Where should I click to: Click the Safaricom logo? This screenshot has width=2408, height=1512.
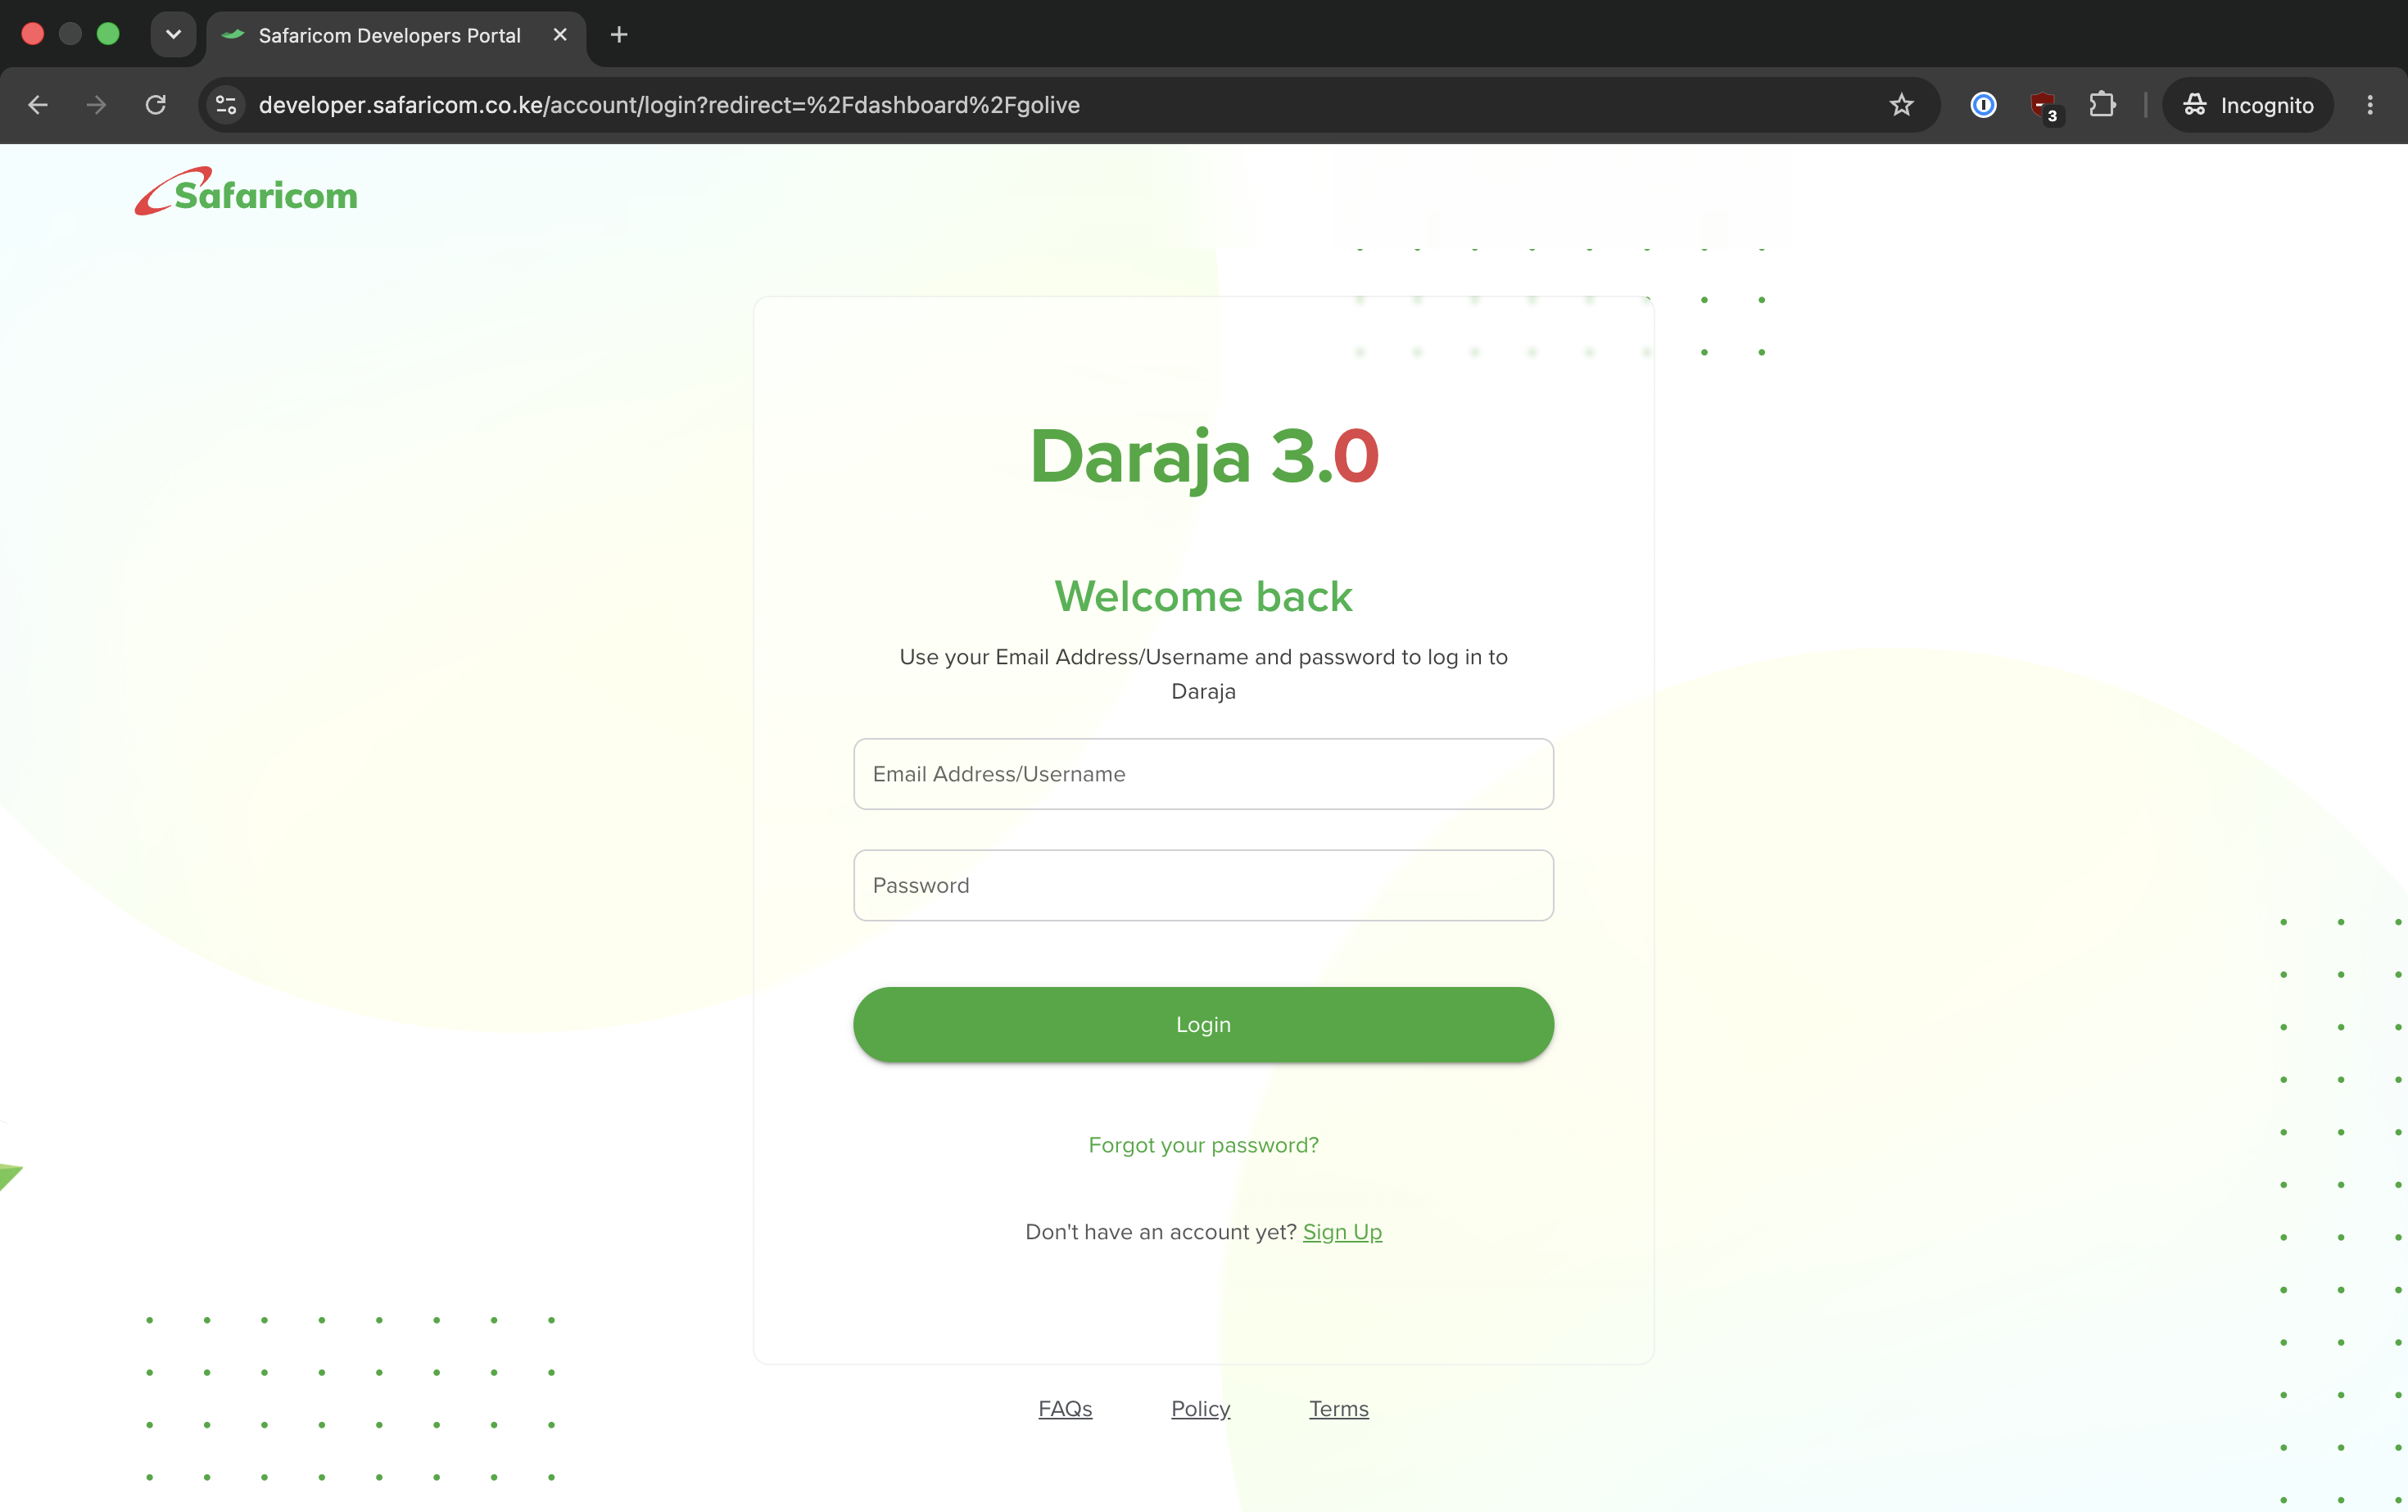click(246, 191)
